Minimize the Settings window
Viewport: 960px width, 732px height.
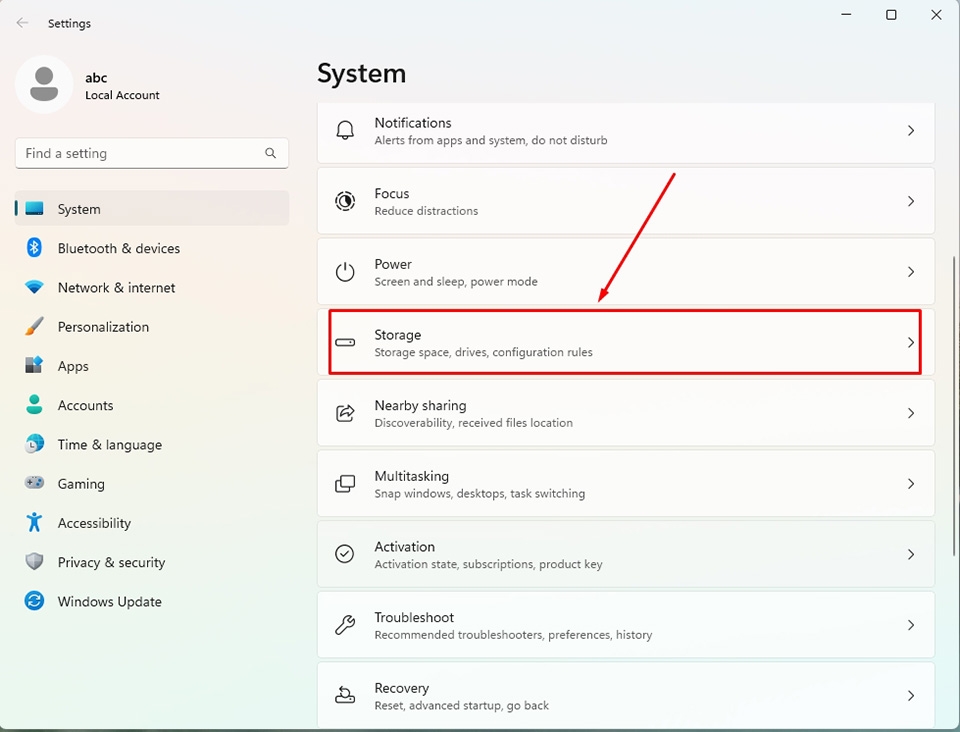[846, 15]
